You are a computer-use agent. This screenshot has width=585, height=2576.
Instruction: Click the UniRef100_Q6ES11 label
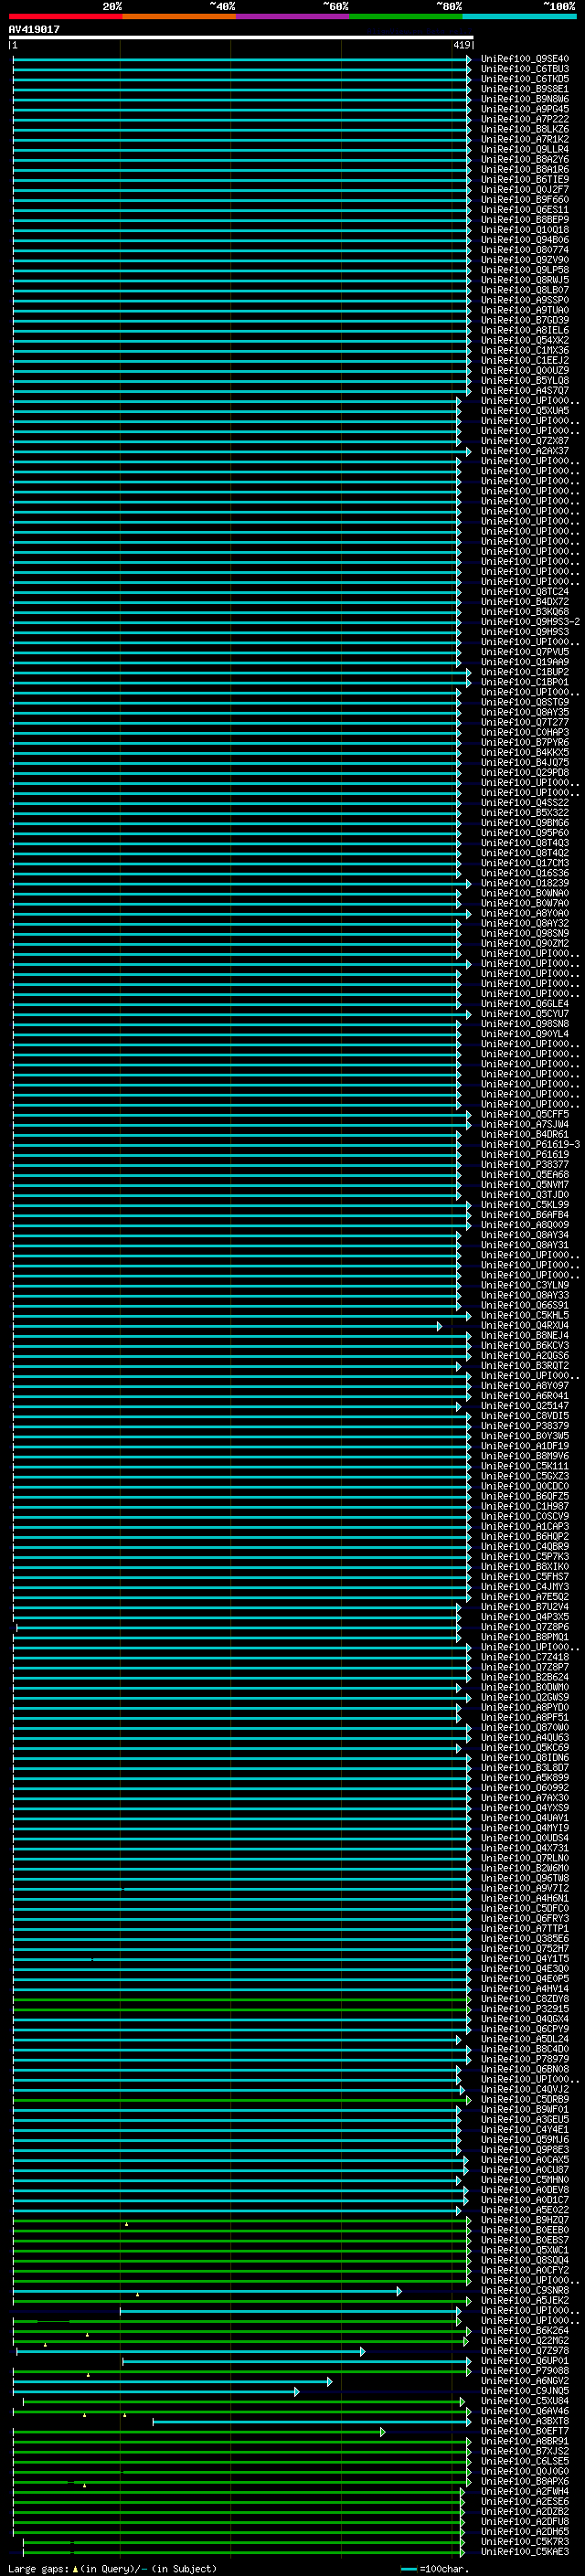524,210
